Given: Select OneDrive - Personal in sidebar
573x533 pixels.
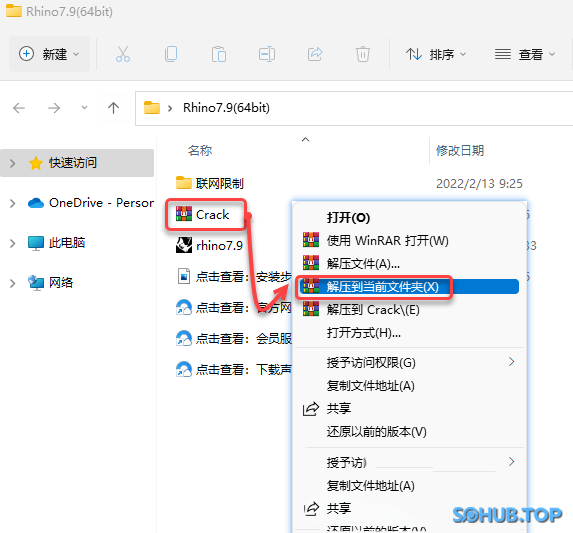Looking at the screenshot, I should [x=91, y=203].
